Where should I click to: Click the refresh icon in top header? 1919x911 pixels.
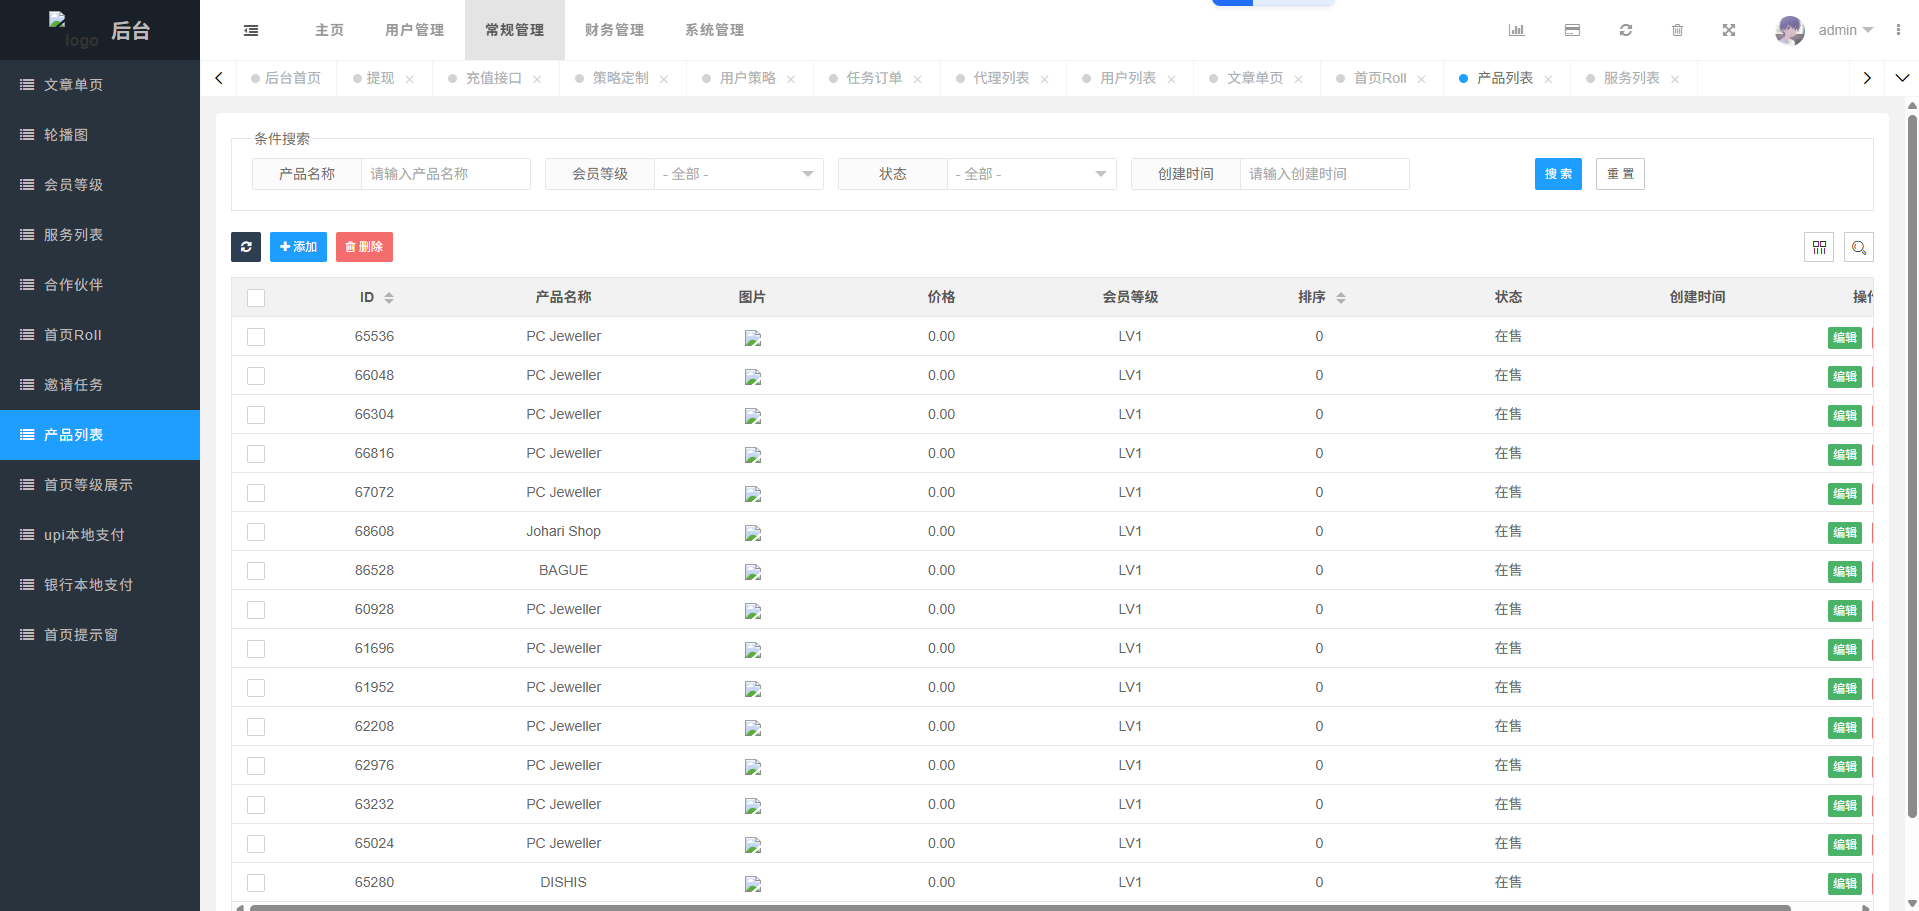(1626, 30)
